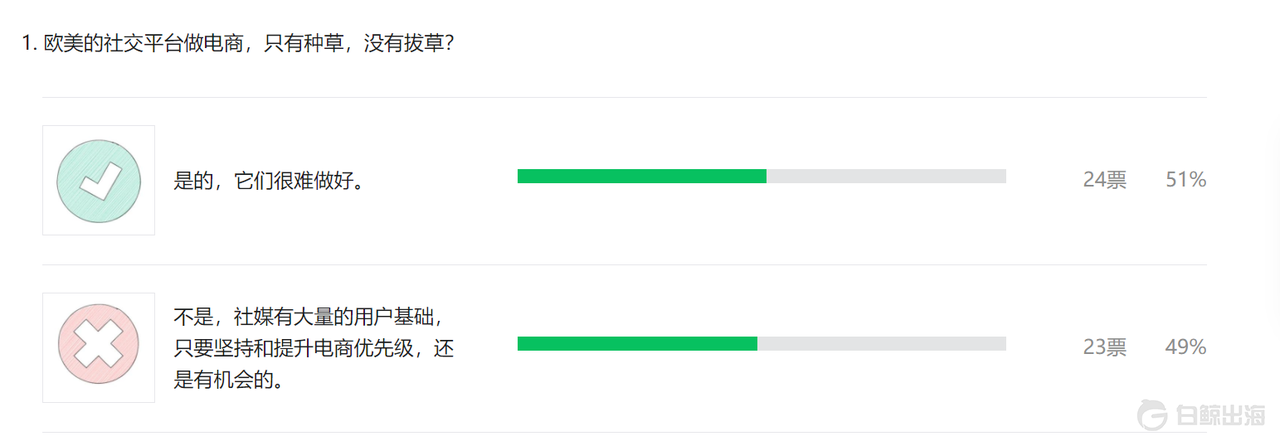Viewport: 1280px width, 446px height.
Task: Click the 24票 vote count
Action: (x=1104, y=180)
